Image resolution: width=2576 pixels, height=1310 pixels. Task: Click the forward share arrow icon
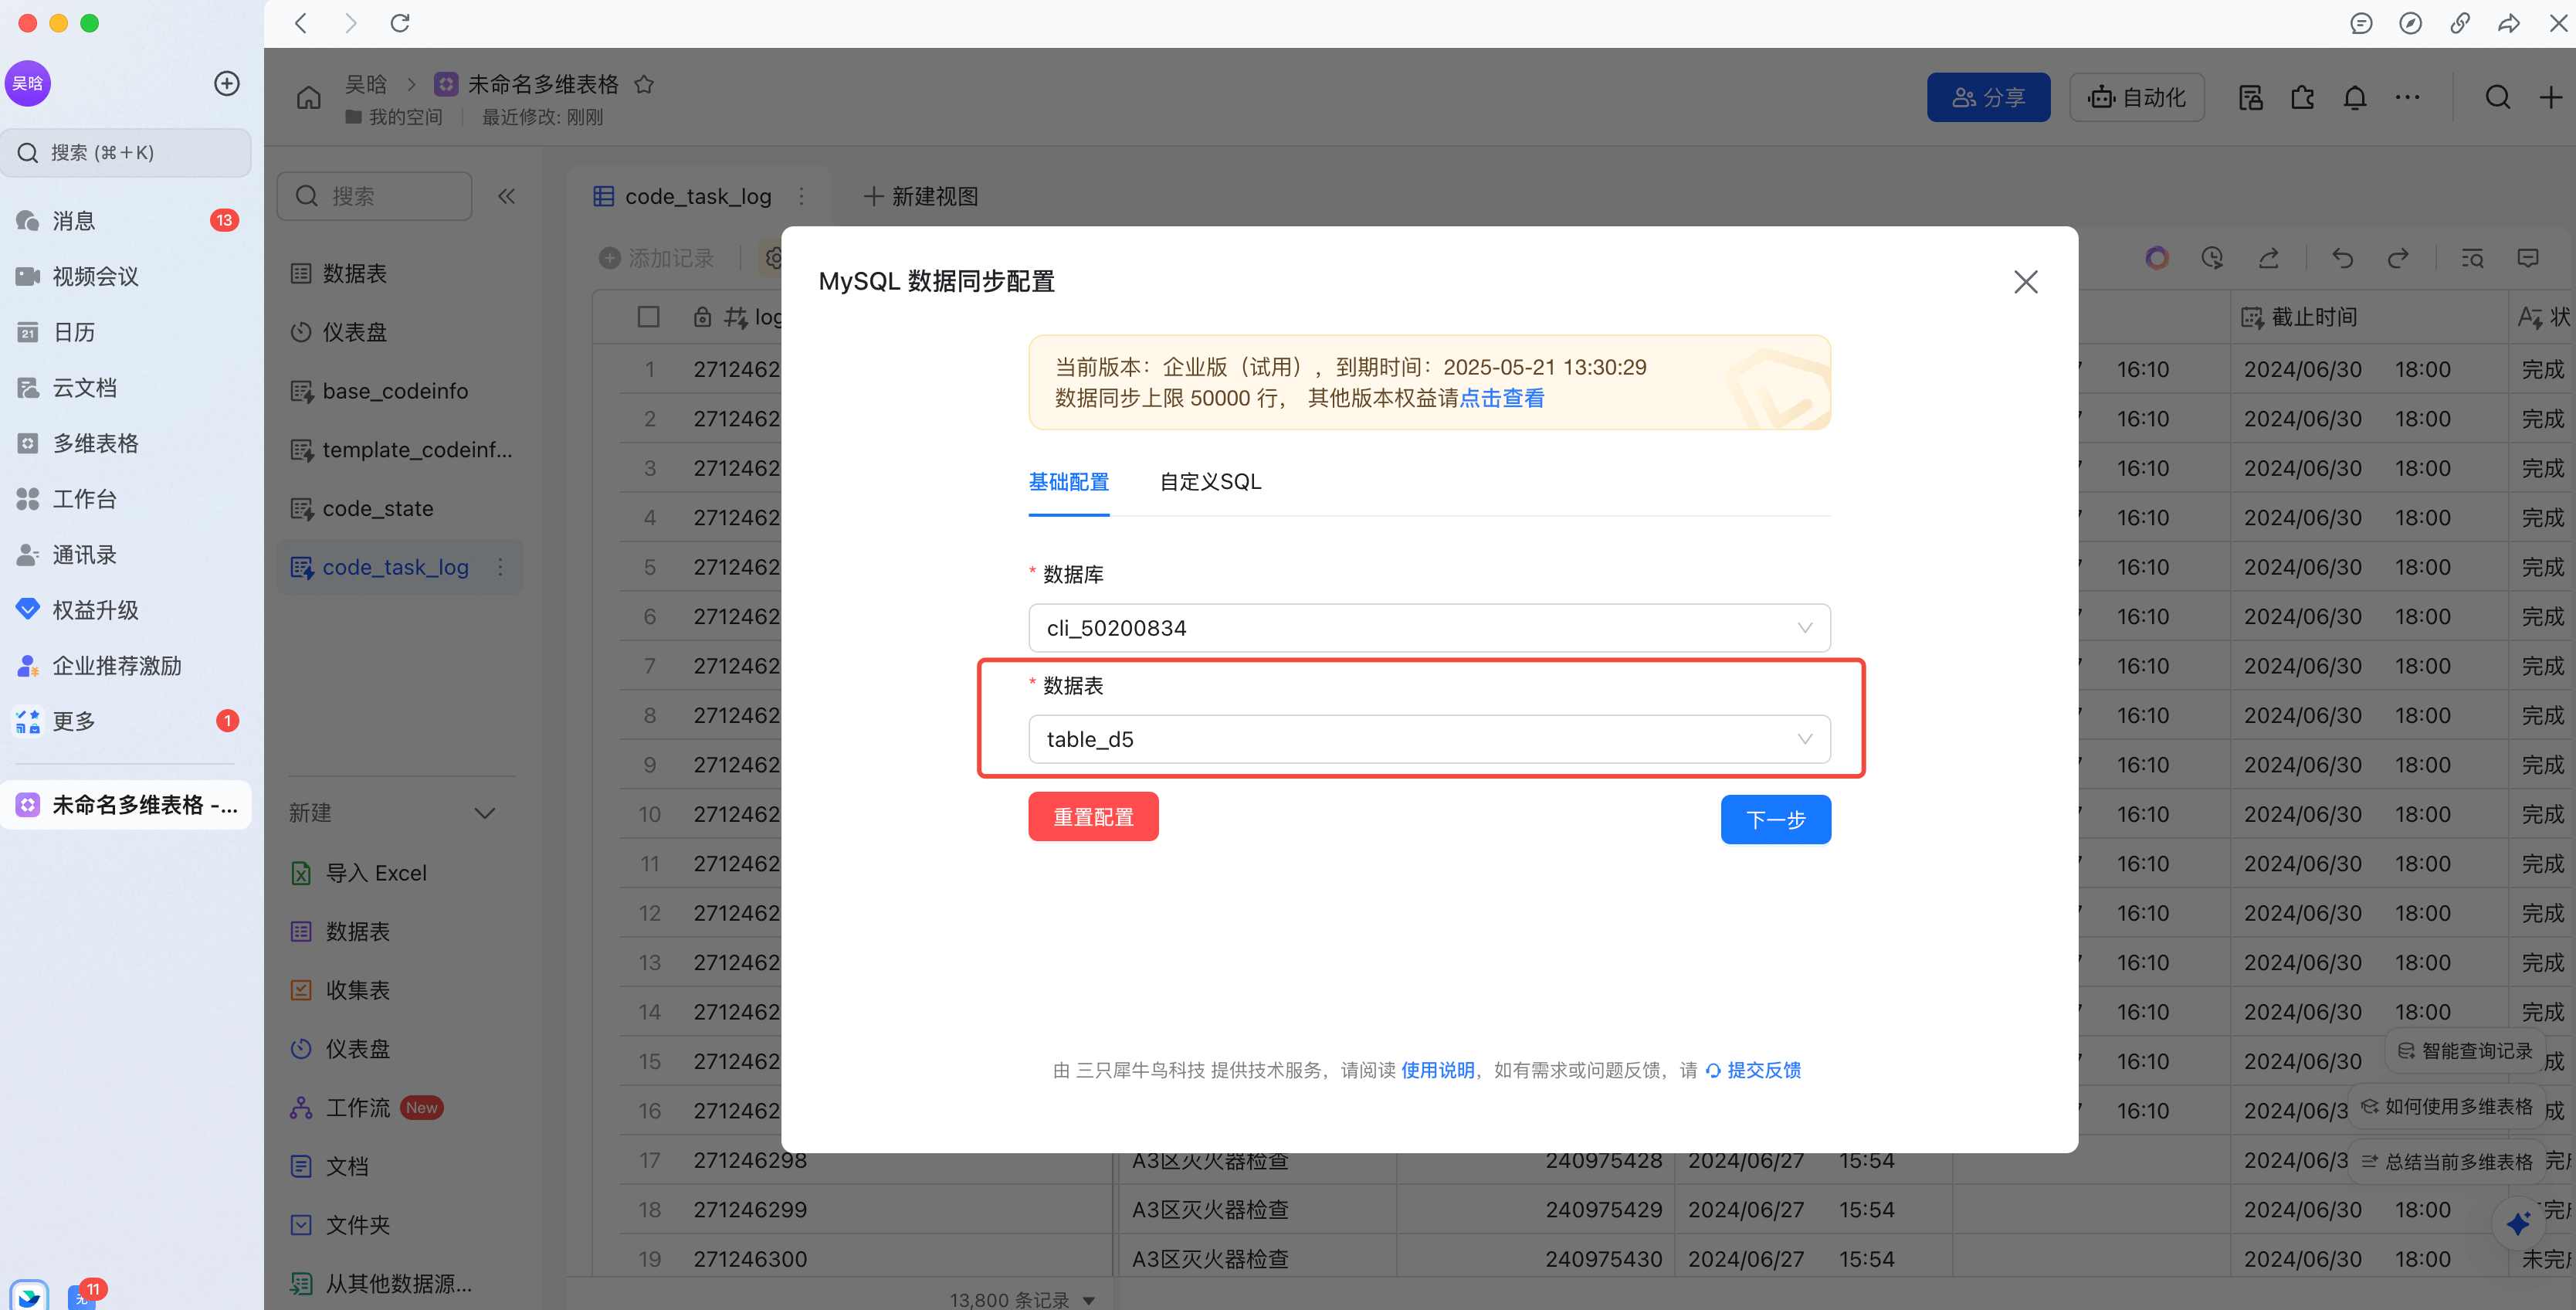2509,23
